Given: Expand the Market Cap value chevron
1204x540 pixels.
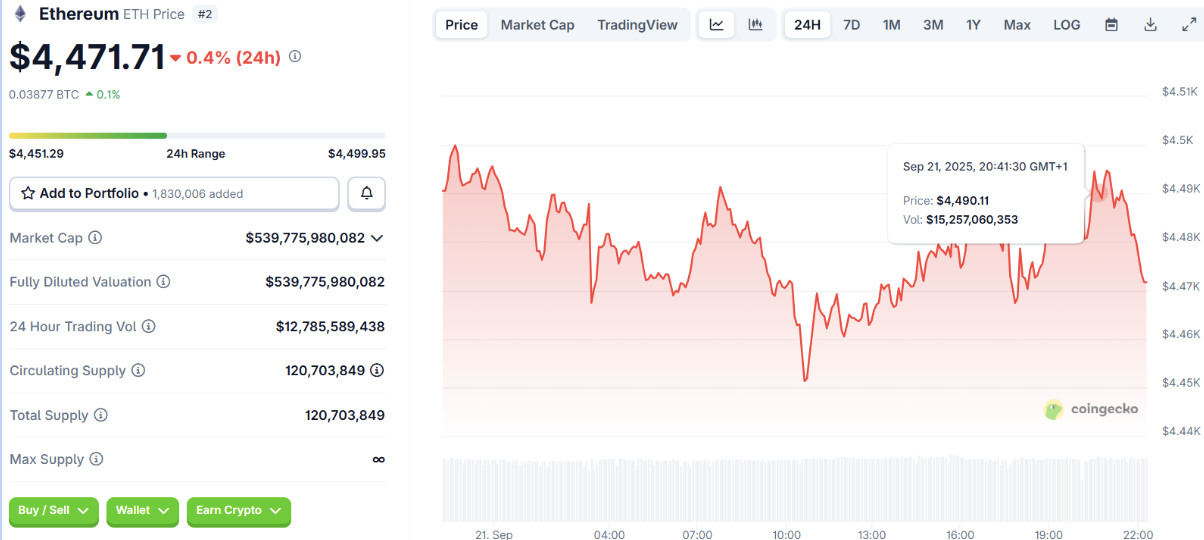Looking at the screenshot, I should pyautogui.click(x=377, y=238).
